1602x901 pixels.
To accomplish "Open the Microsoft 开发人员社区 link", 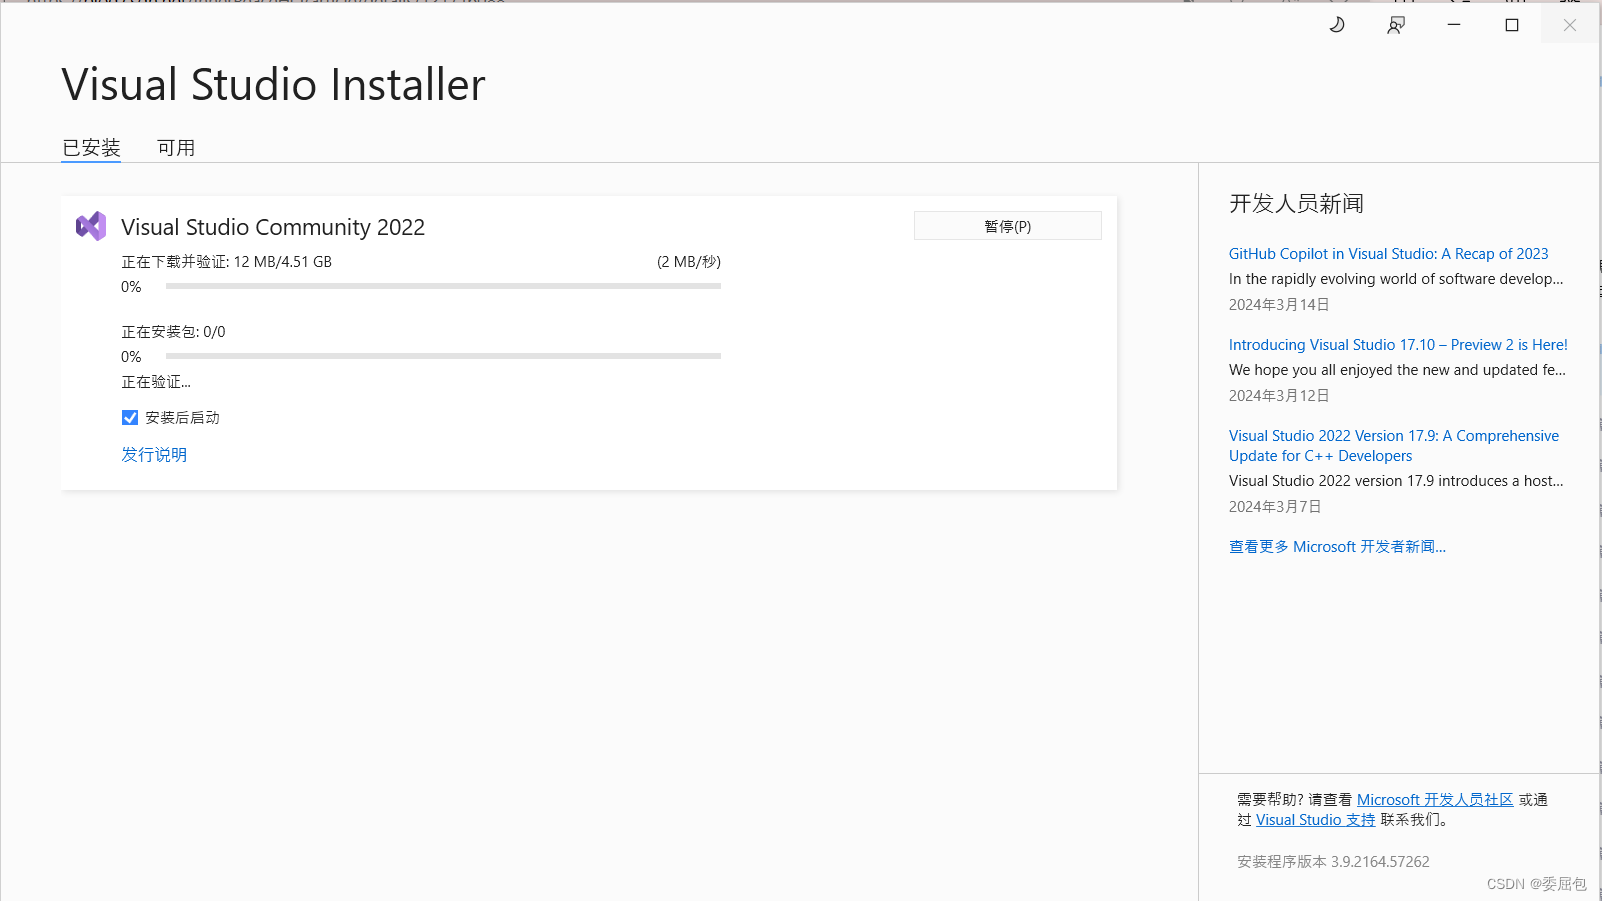I will tap(1435, 799).
